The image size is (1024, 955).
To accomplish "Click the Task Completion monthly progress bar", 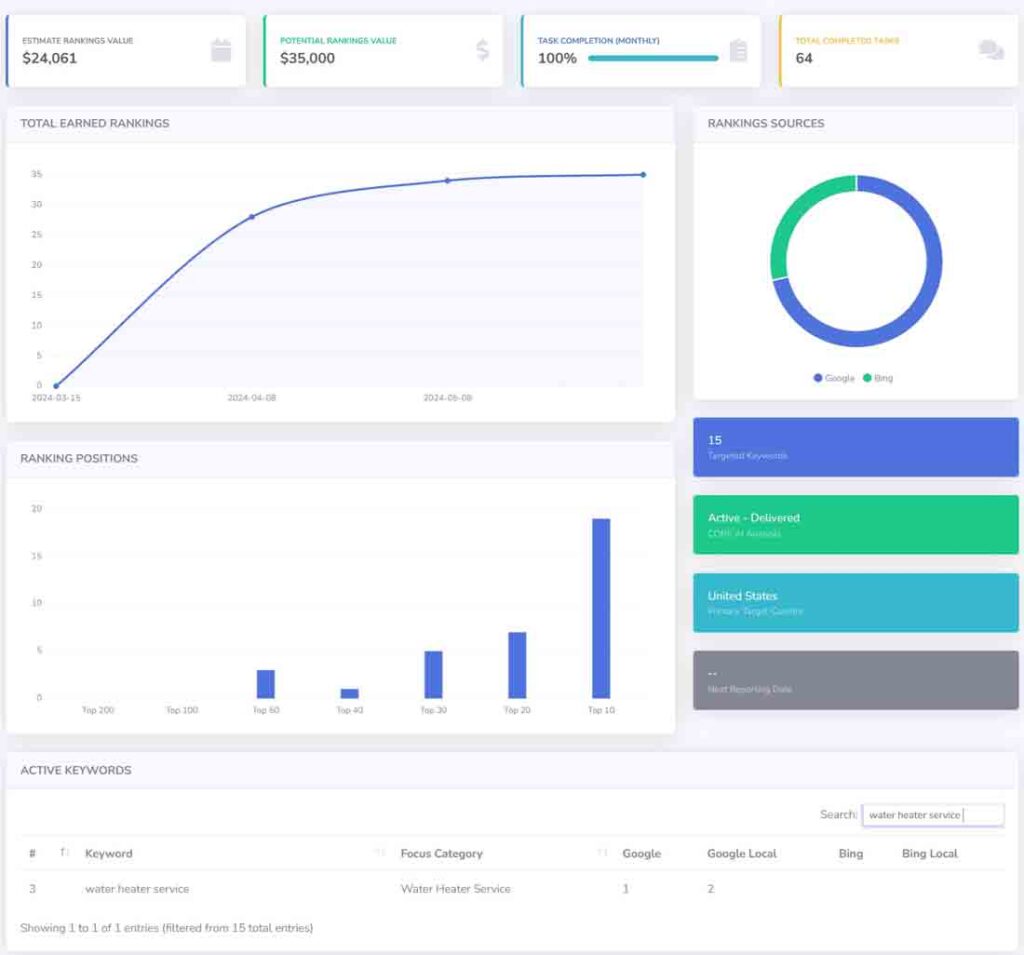I will (x=653, y=58).
